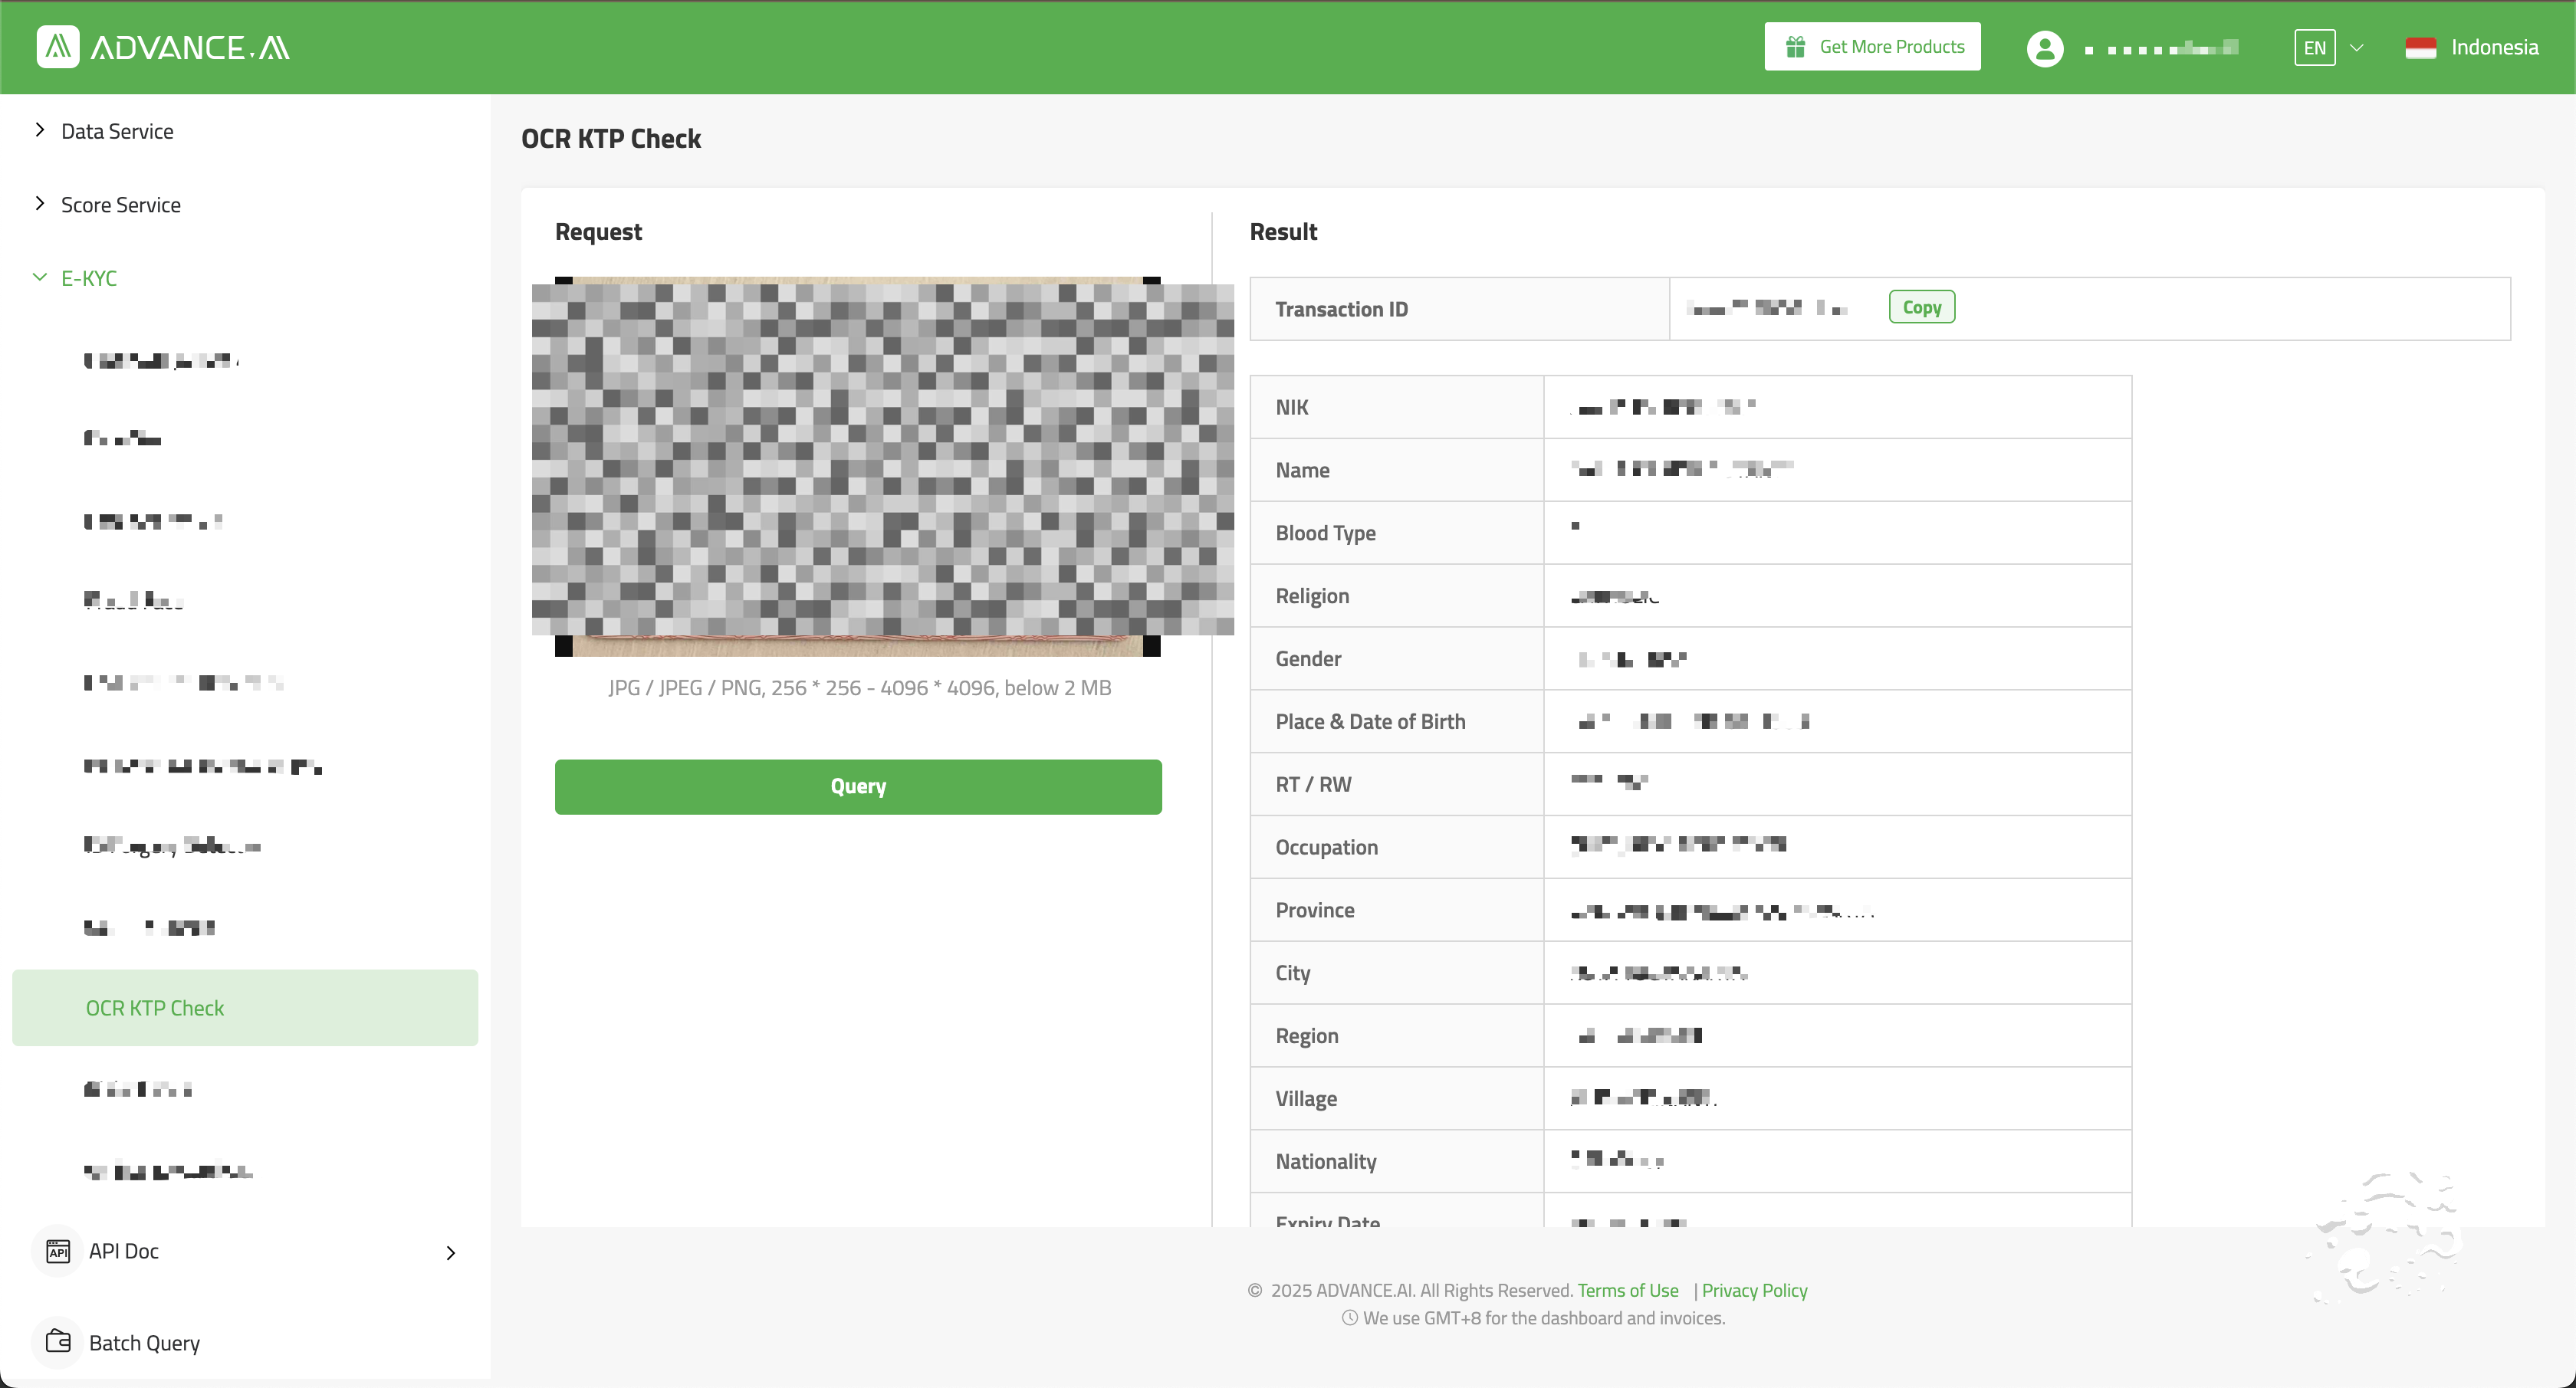Click the clock icon near GMT+8 notice

1349,1318
